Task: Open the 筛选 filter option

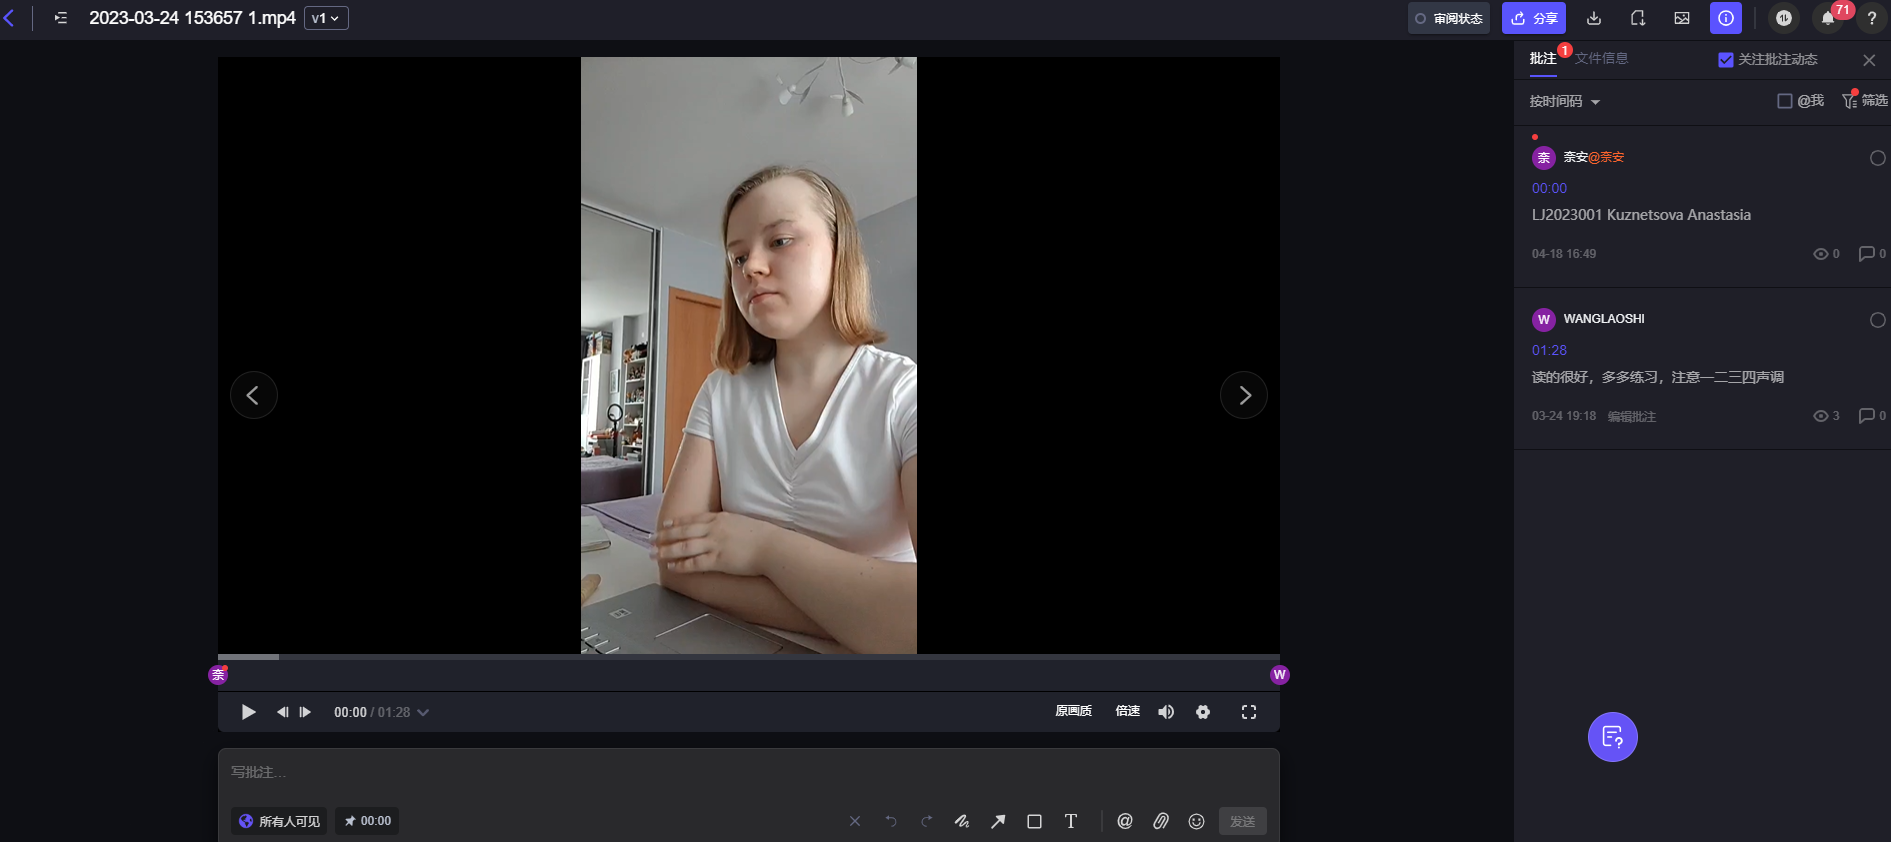Action: (x=1865, y=100)
